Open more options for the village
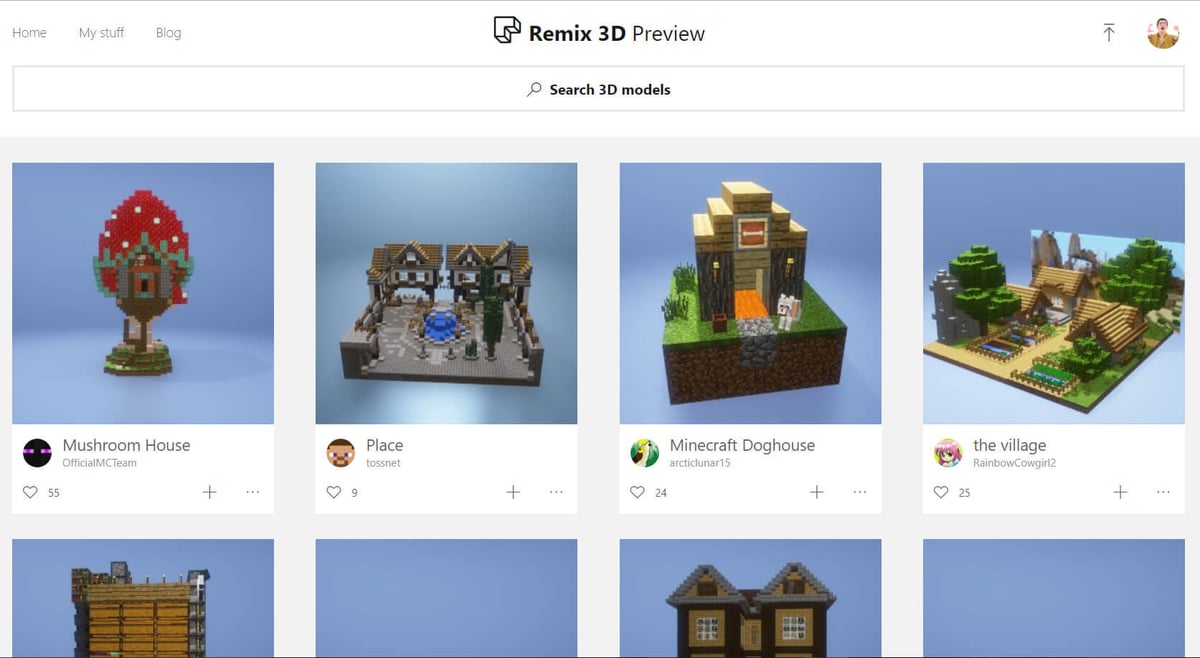This screenshot has height=658, width=1200. click(1163, 492)
